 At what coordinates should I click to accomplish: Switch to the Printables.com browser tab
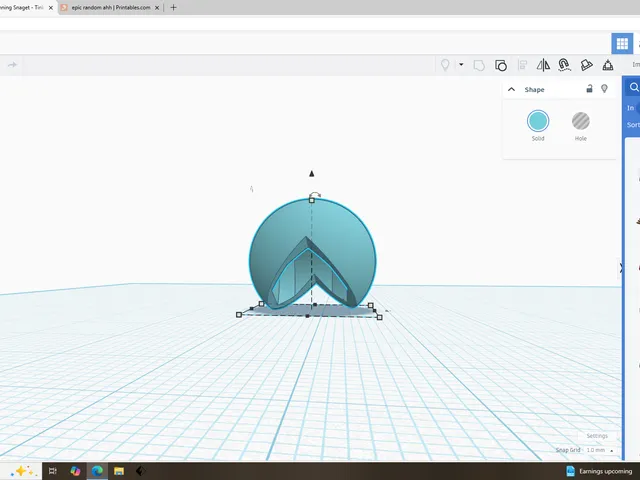pyautogui.click(x=111, y=7)
